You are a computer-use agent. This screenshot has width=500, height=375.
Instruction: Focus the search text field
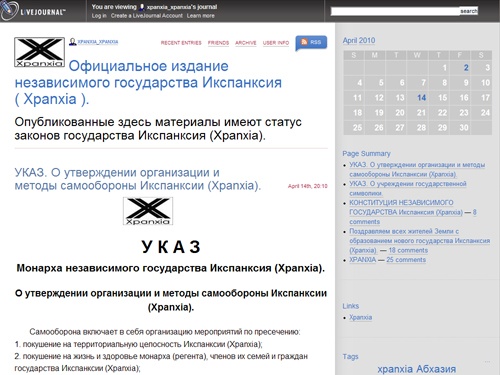point(395,11)
